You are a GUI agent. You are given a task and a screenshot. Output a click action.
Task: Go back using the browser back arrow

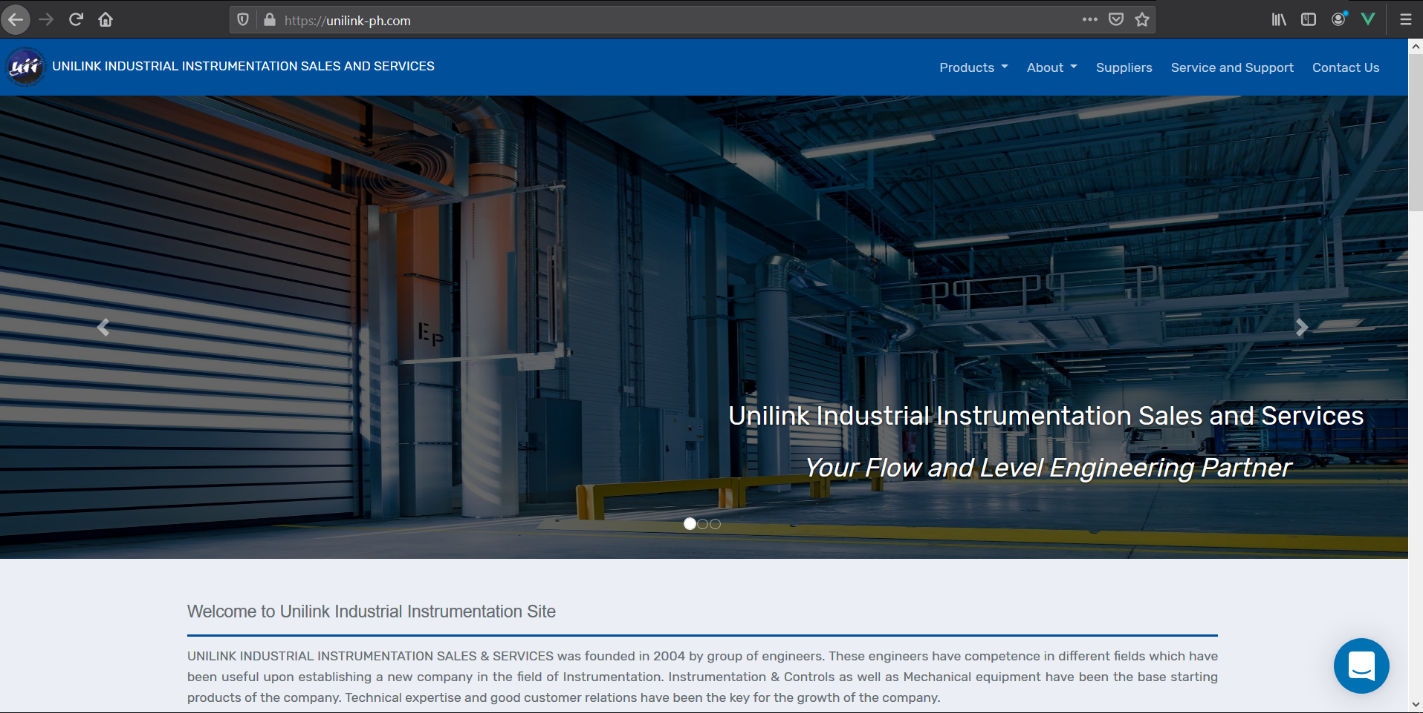point(16,19)
